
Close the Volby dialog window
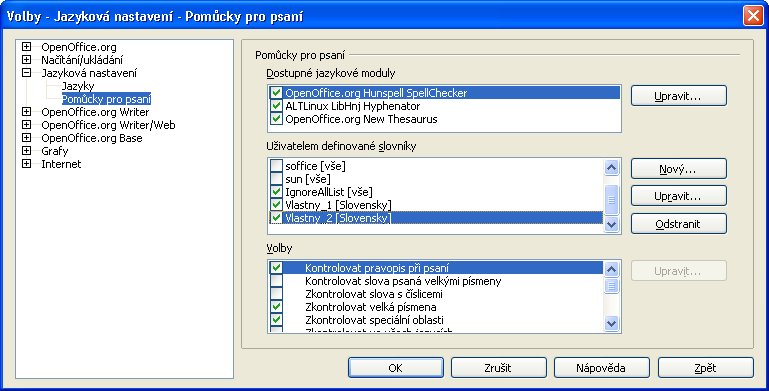pyautogui.click(x=753, y=16)
